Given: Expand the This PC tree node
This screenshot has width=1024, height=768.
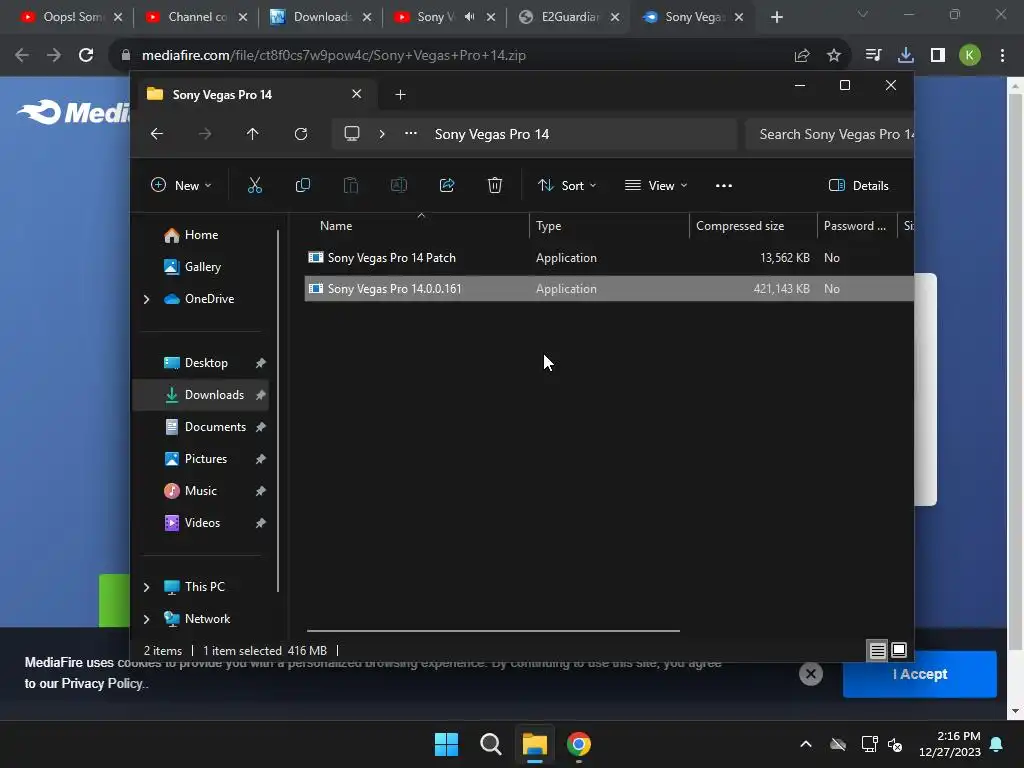Looking at the screenshot, I should 146,587.
